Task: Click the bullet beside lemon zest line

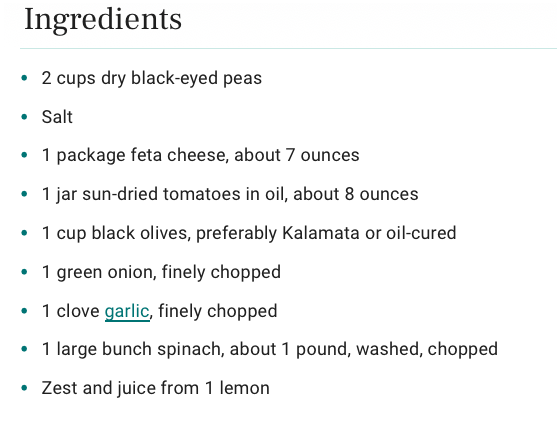Action: pos(25,388)
